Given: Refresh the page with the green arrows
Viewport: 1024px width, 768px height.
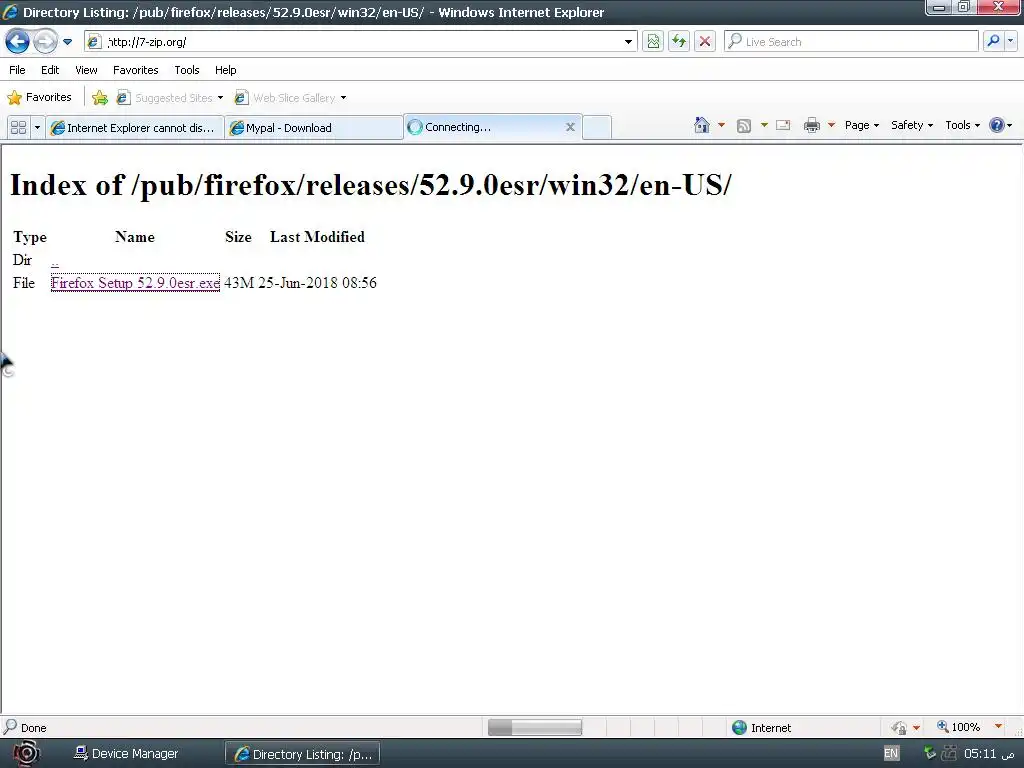Looking at the screenshot, I should 679,42.
